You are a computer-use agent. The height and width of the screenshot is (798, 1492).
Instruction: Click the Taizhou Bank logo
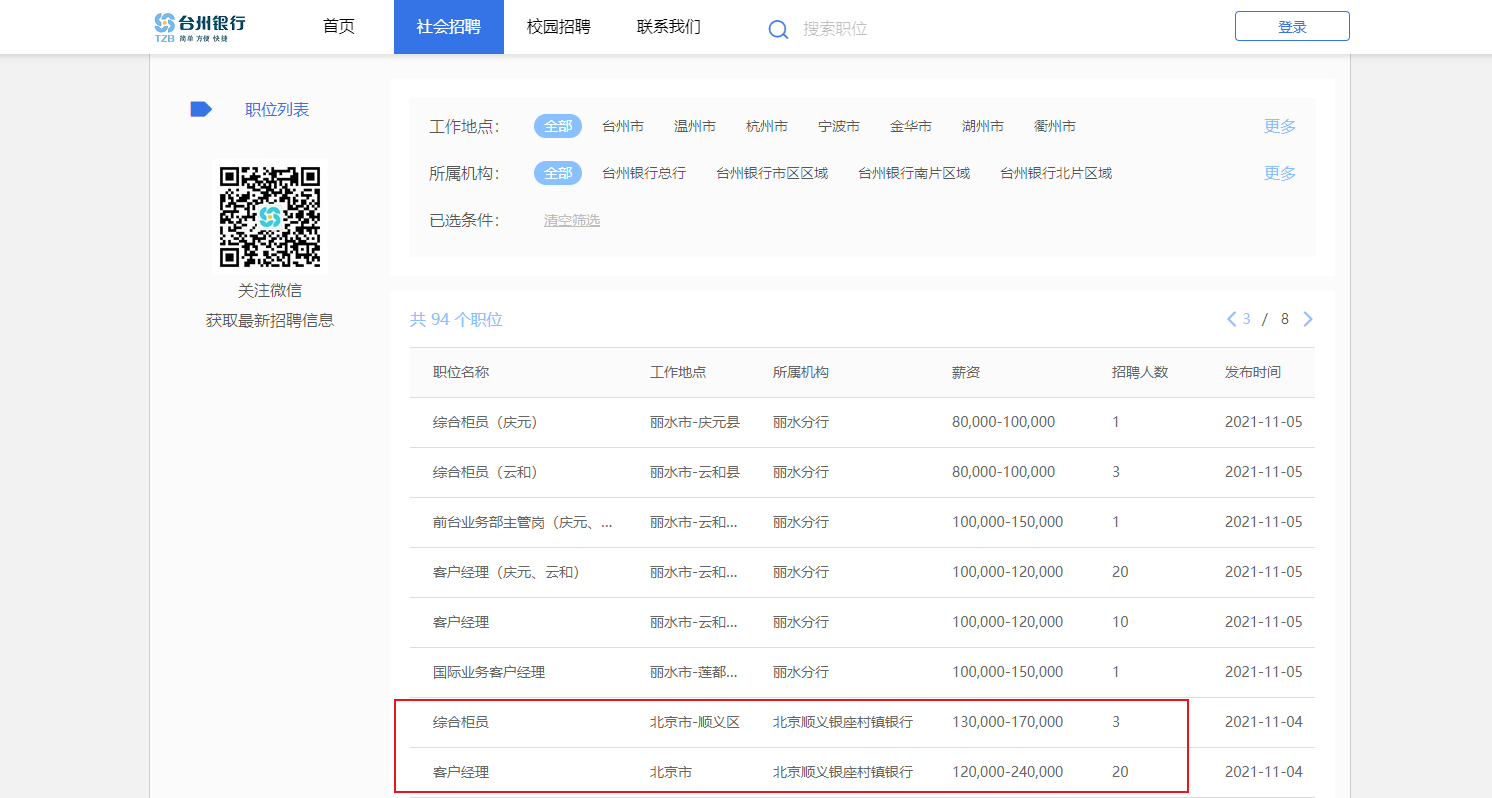tap(200, 27)
